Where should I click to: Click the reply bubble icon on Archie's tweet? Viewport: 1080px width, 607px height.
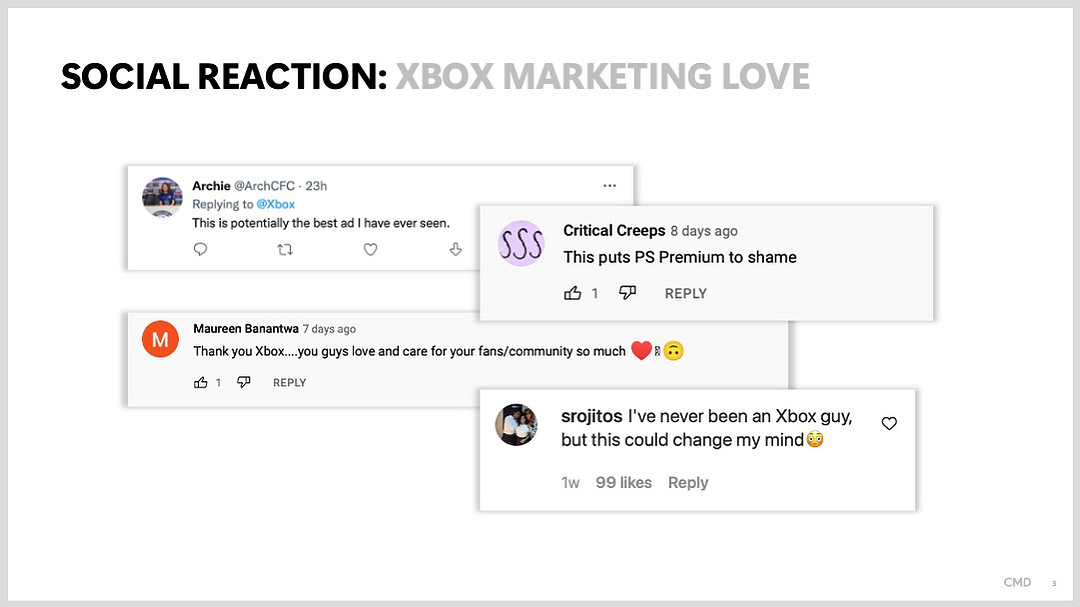(200, 249)
